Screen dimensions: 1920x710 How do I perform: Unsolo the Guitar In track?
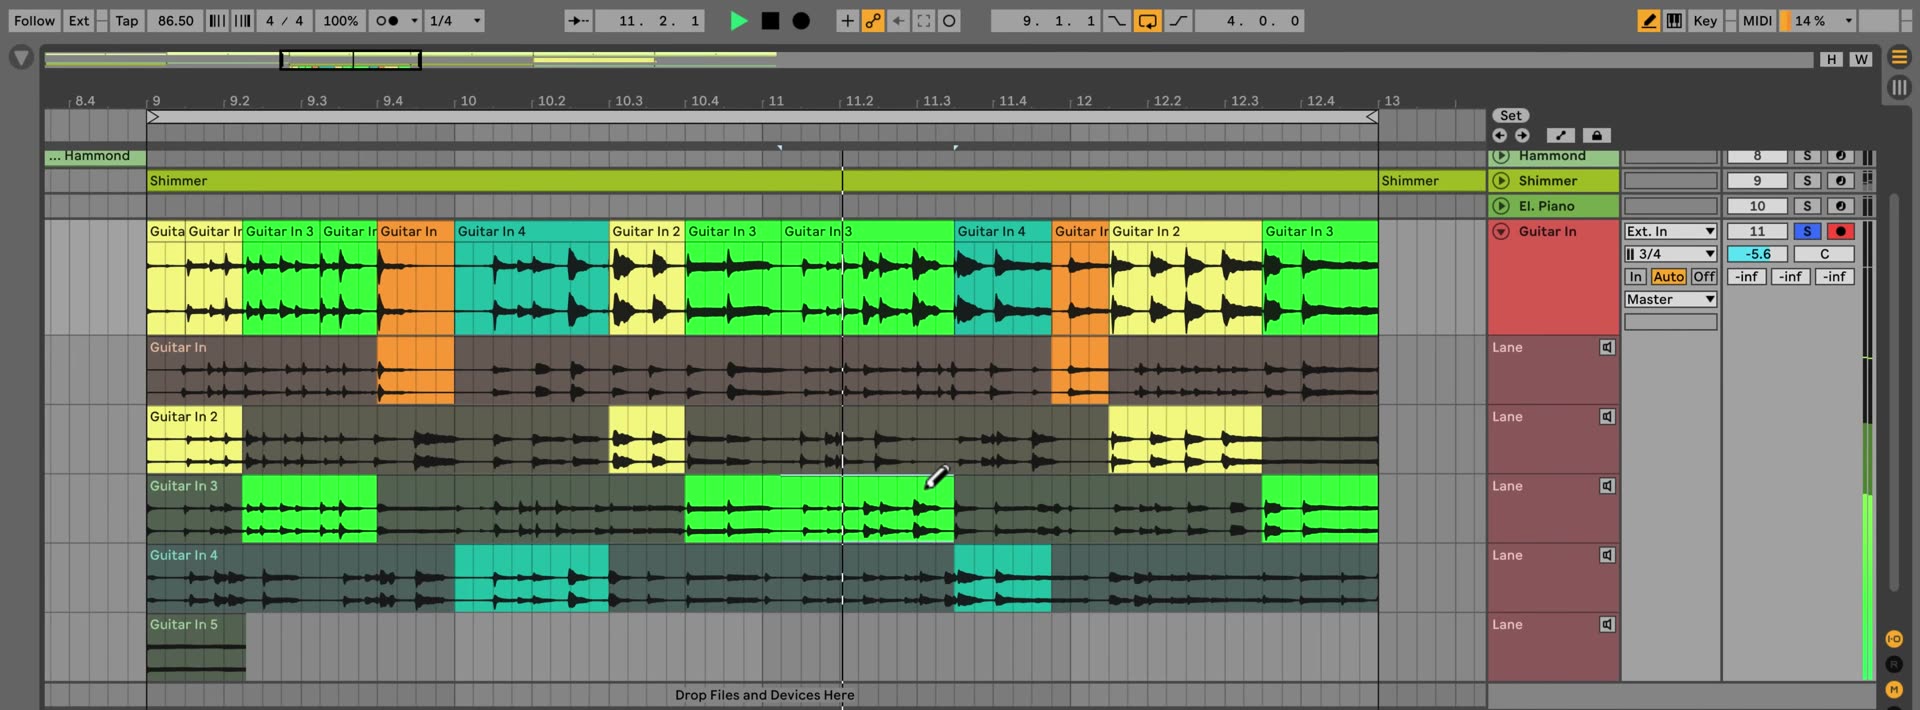click(1807, 231)
